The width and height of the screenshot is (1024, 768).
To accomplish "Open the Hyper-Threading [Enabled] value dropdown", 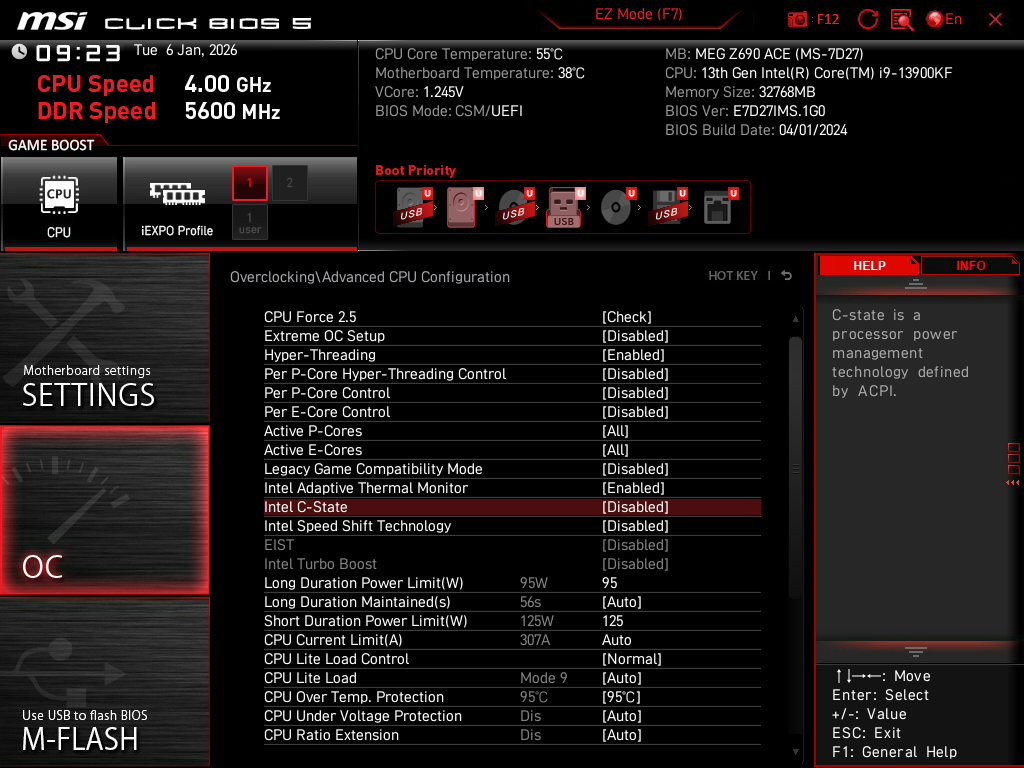I will point(634,355).
